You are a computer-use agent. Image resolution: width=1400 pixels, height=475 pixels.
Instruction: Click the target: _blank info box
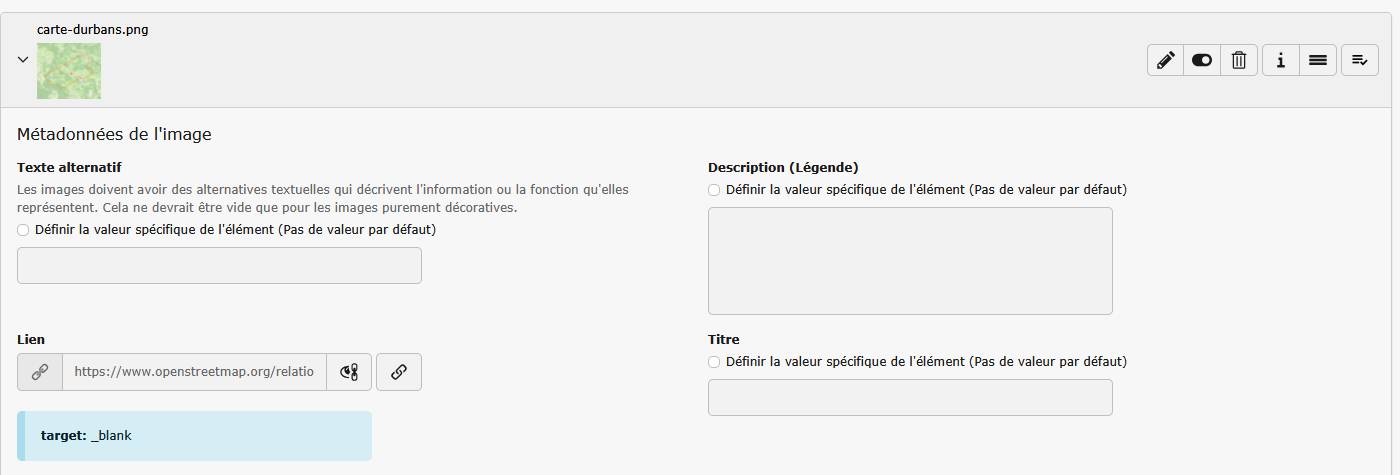[x=194, y=436]
